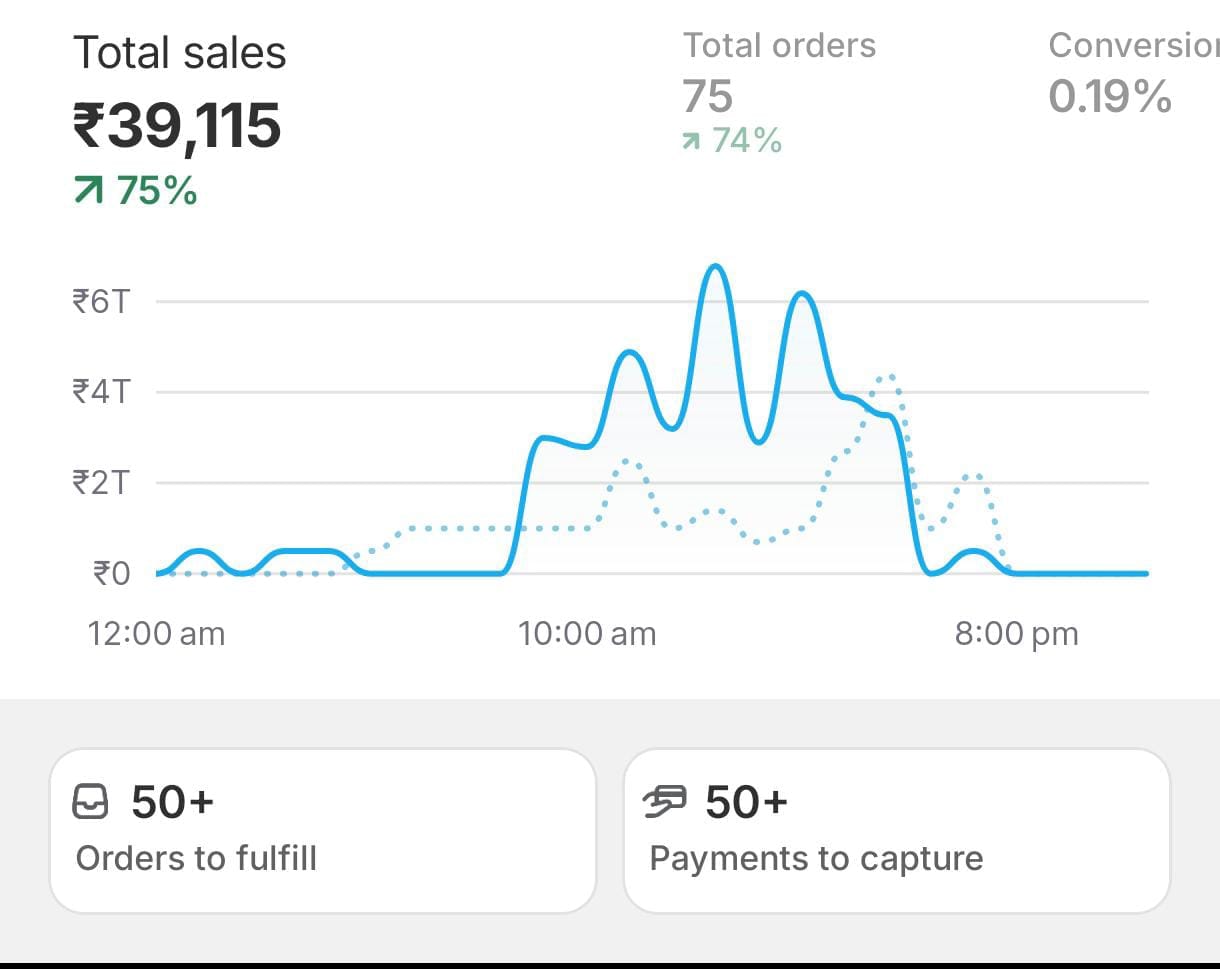The image size is (1220, 969).
Task: Click the 12:00 am axis label
Action: 156,634
